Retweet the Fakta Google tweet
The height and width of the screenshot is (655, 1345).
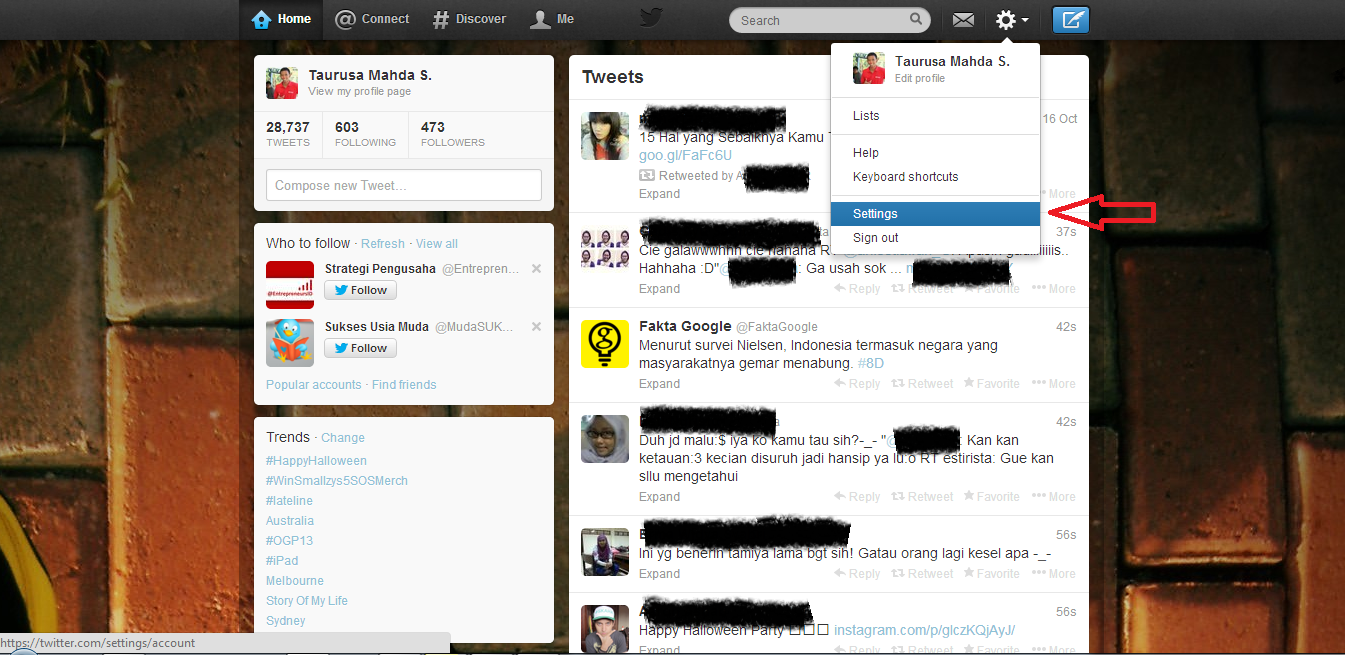(x=922, y=384)
